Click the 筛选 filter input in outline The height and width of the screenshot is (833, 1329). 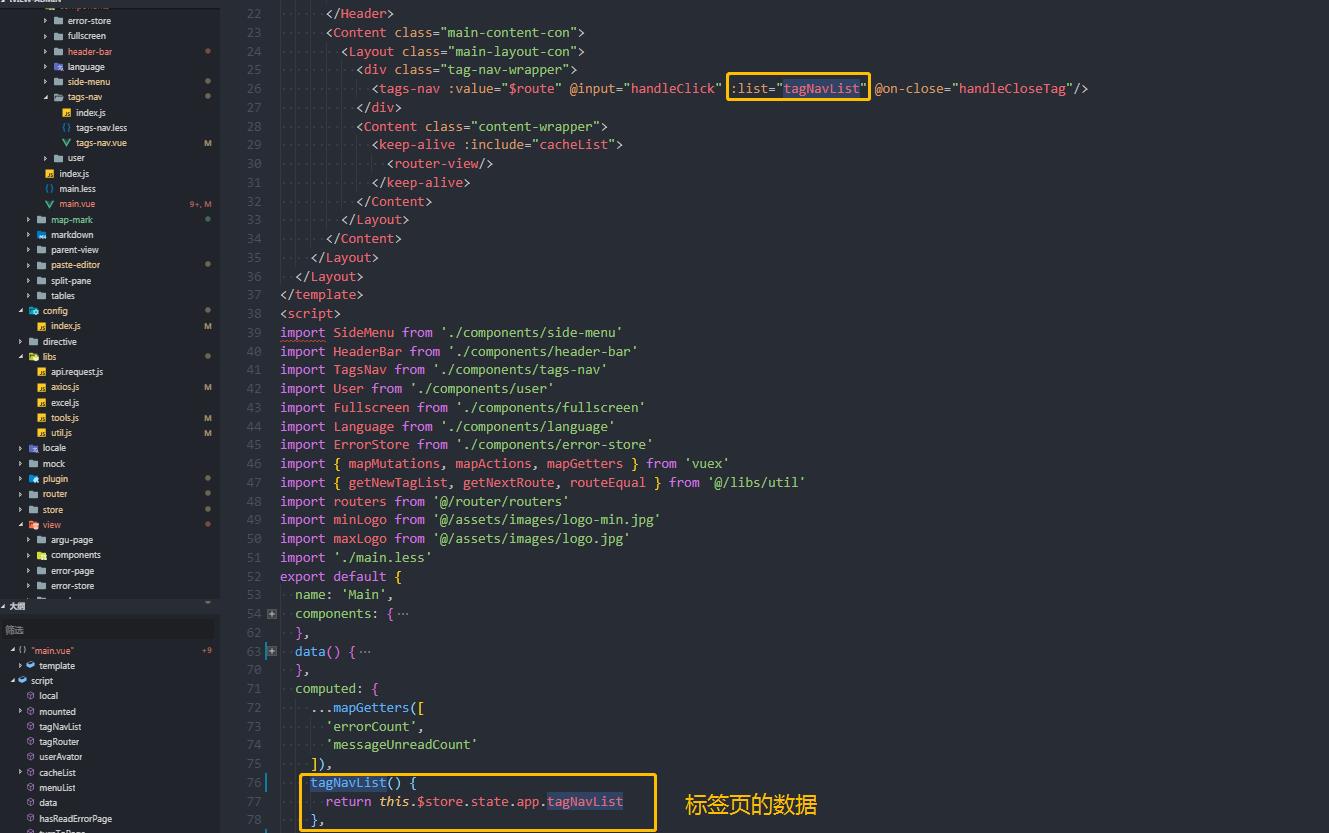point(107,630)
